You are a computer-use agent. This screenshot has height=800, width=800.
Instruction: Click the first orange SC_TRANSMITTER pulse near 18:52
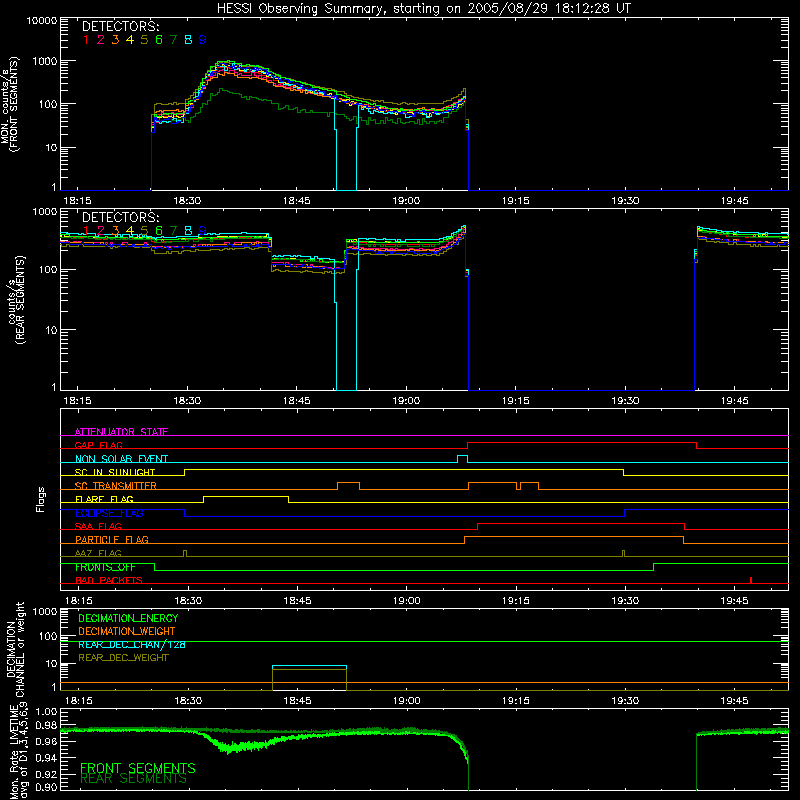click(x=348, y=483)
